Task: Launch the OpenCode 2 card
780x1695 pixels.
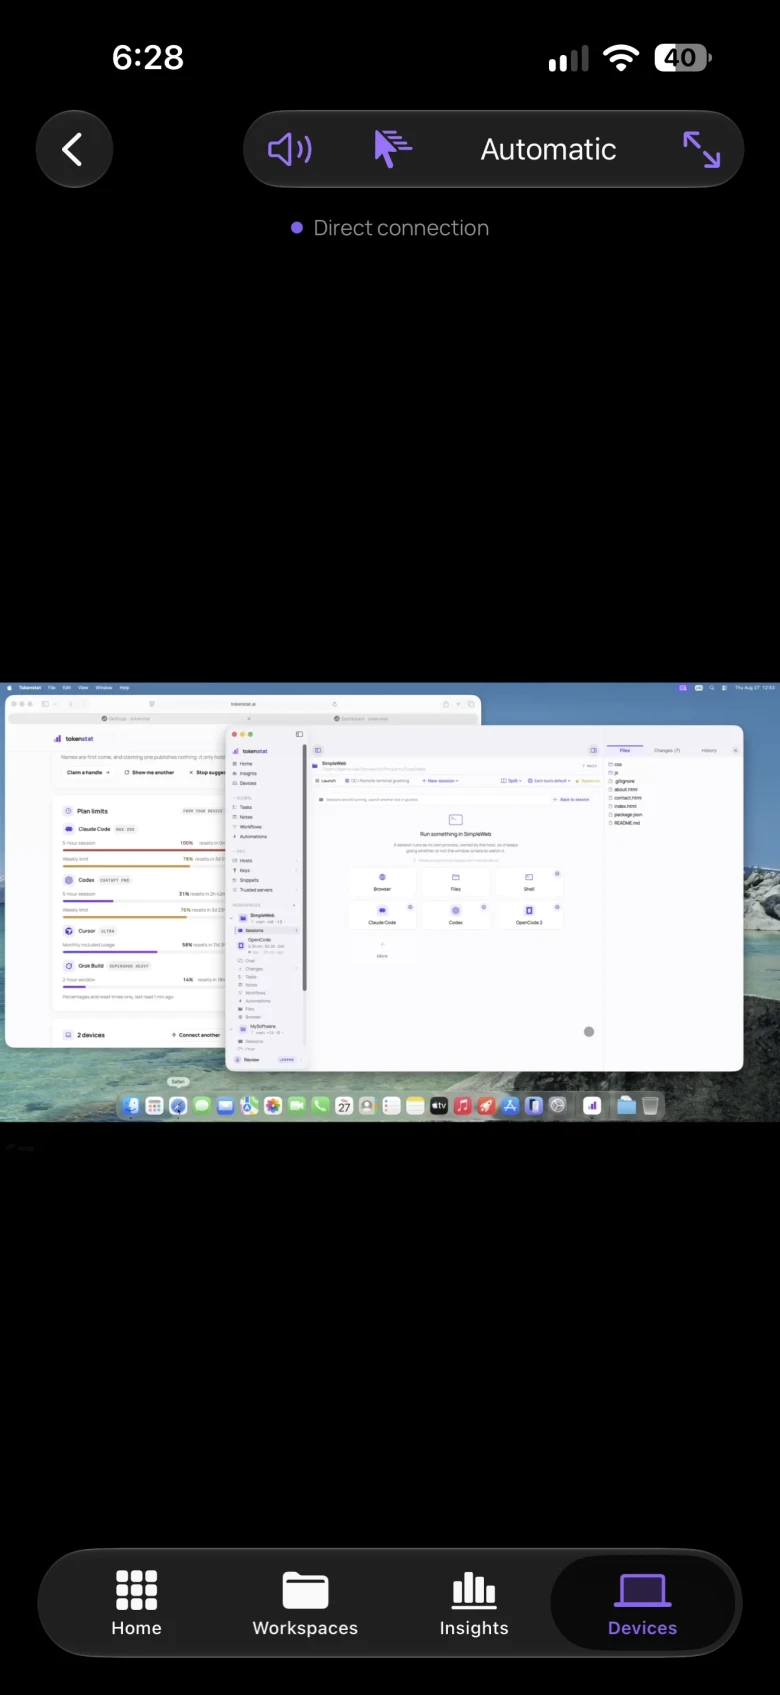Action: pos(529,915)
